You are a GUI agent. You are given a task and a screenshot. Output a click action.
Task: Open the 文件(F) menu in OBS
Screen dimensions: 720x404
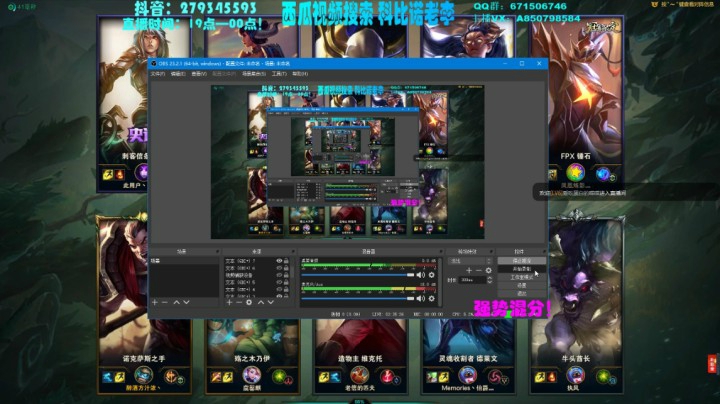click(158, 74)
